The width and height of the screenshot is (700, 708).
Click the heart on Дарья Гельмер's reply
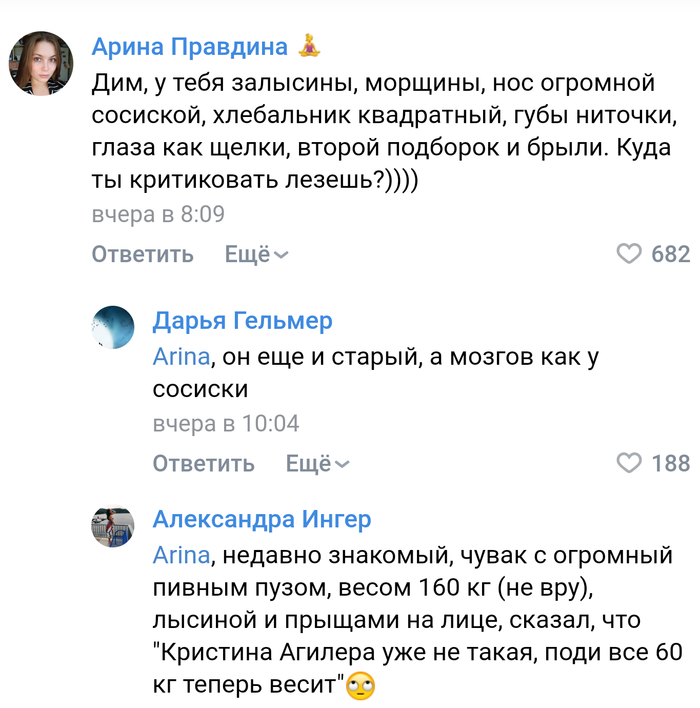point(629,463)
